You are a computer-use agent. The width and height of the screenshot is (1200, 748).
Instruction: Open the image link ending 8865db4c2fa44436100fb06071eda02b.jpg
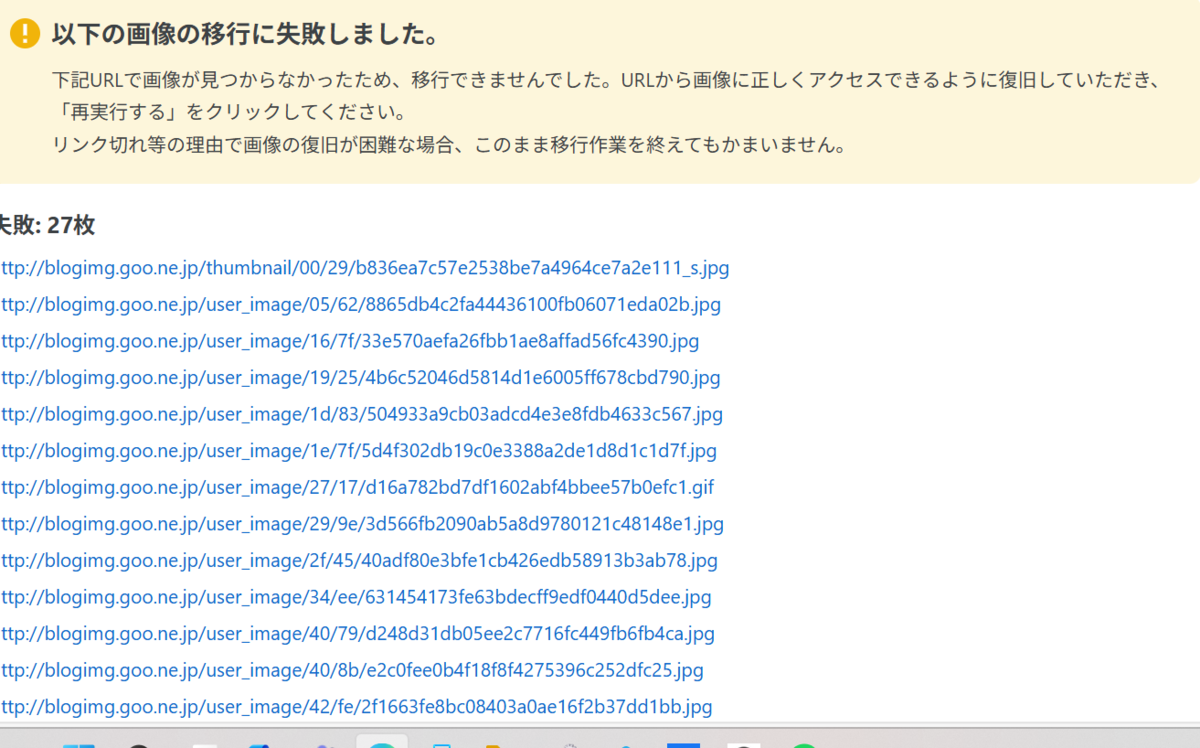point(360,304)
